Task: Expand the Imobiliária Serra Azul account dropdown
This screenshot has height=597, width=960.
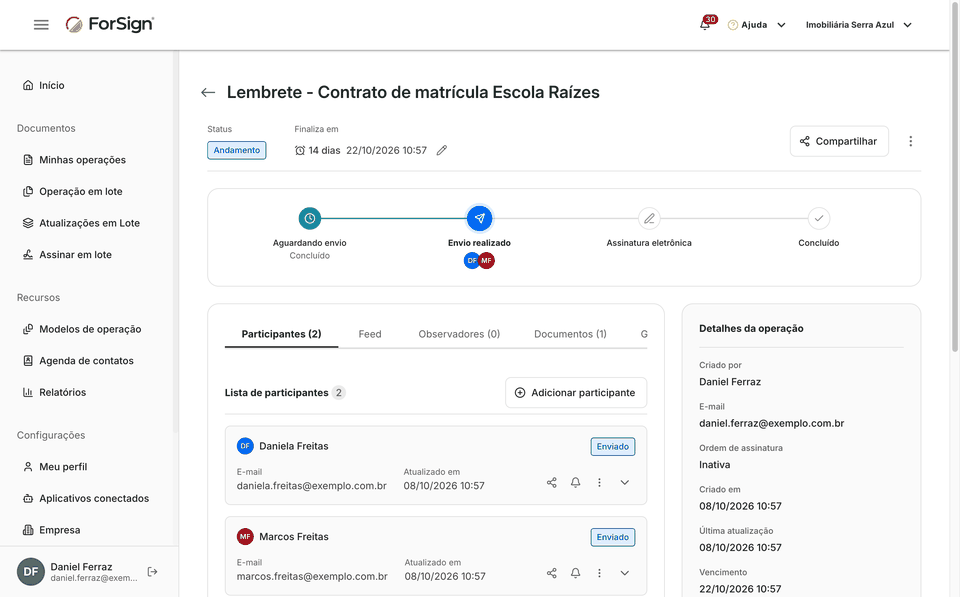Action: point(858,25)
